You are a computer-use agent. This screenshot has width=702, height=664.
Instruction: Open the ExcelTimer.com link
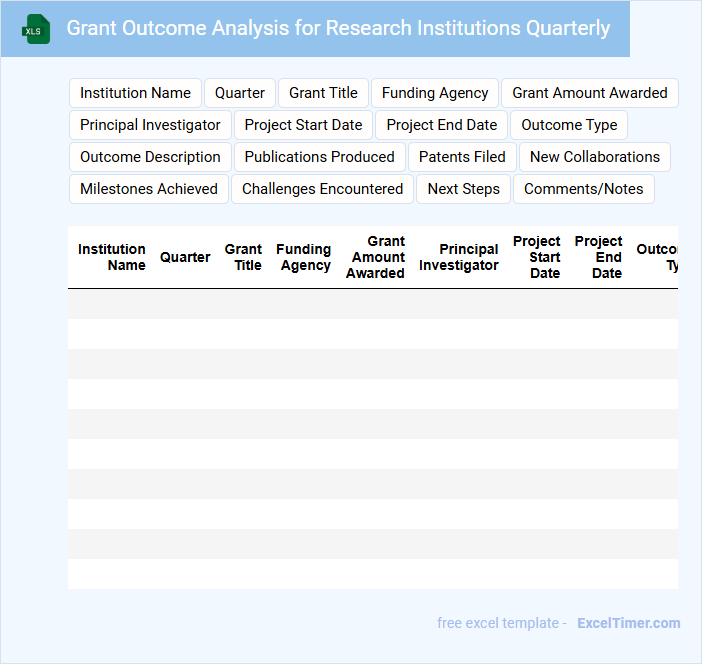click(x=628, y=623)
